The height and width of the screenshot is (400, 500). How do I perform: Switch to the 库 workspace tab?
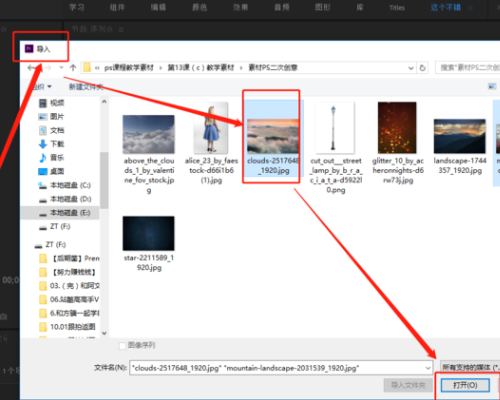(x=360, y=7)
